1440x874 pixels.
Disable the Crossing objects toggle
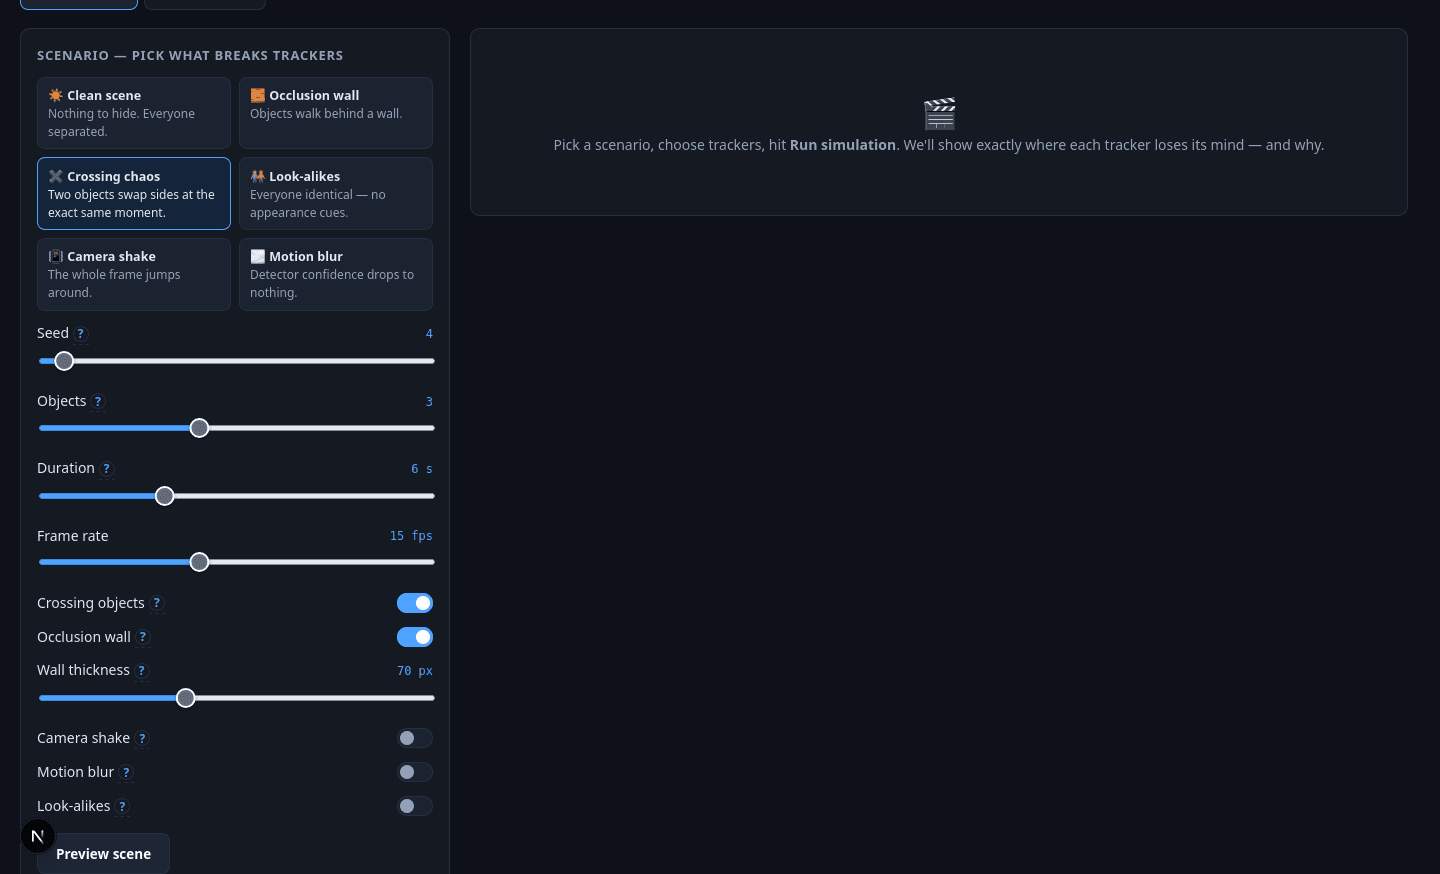pyautogui.click(x=415, y=603)
